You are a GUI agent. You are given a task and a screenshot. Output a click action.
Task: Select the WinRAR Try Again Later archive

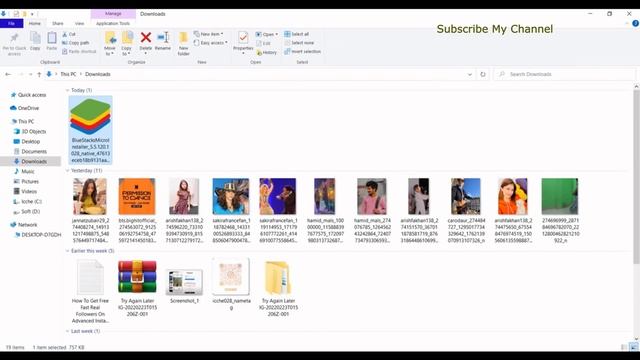tap(137, 288)
